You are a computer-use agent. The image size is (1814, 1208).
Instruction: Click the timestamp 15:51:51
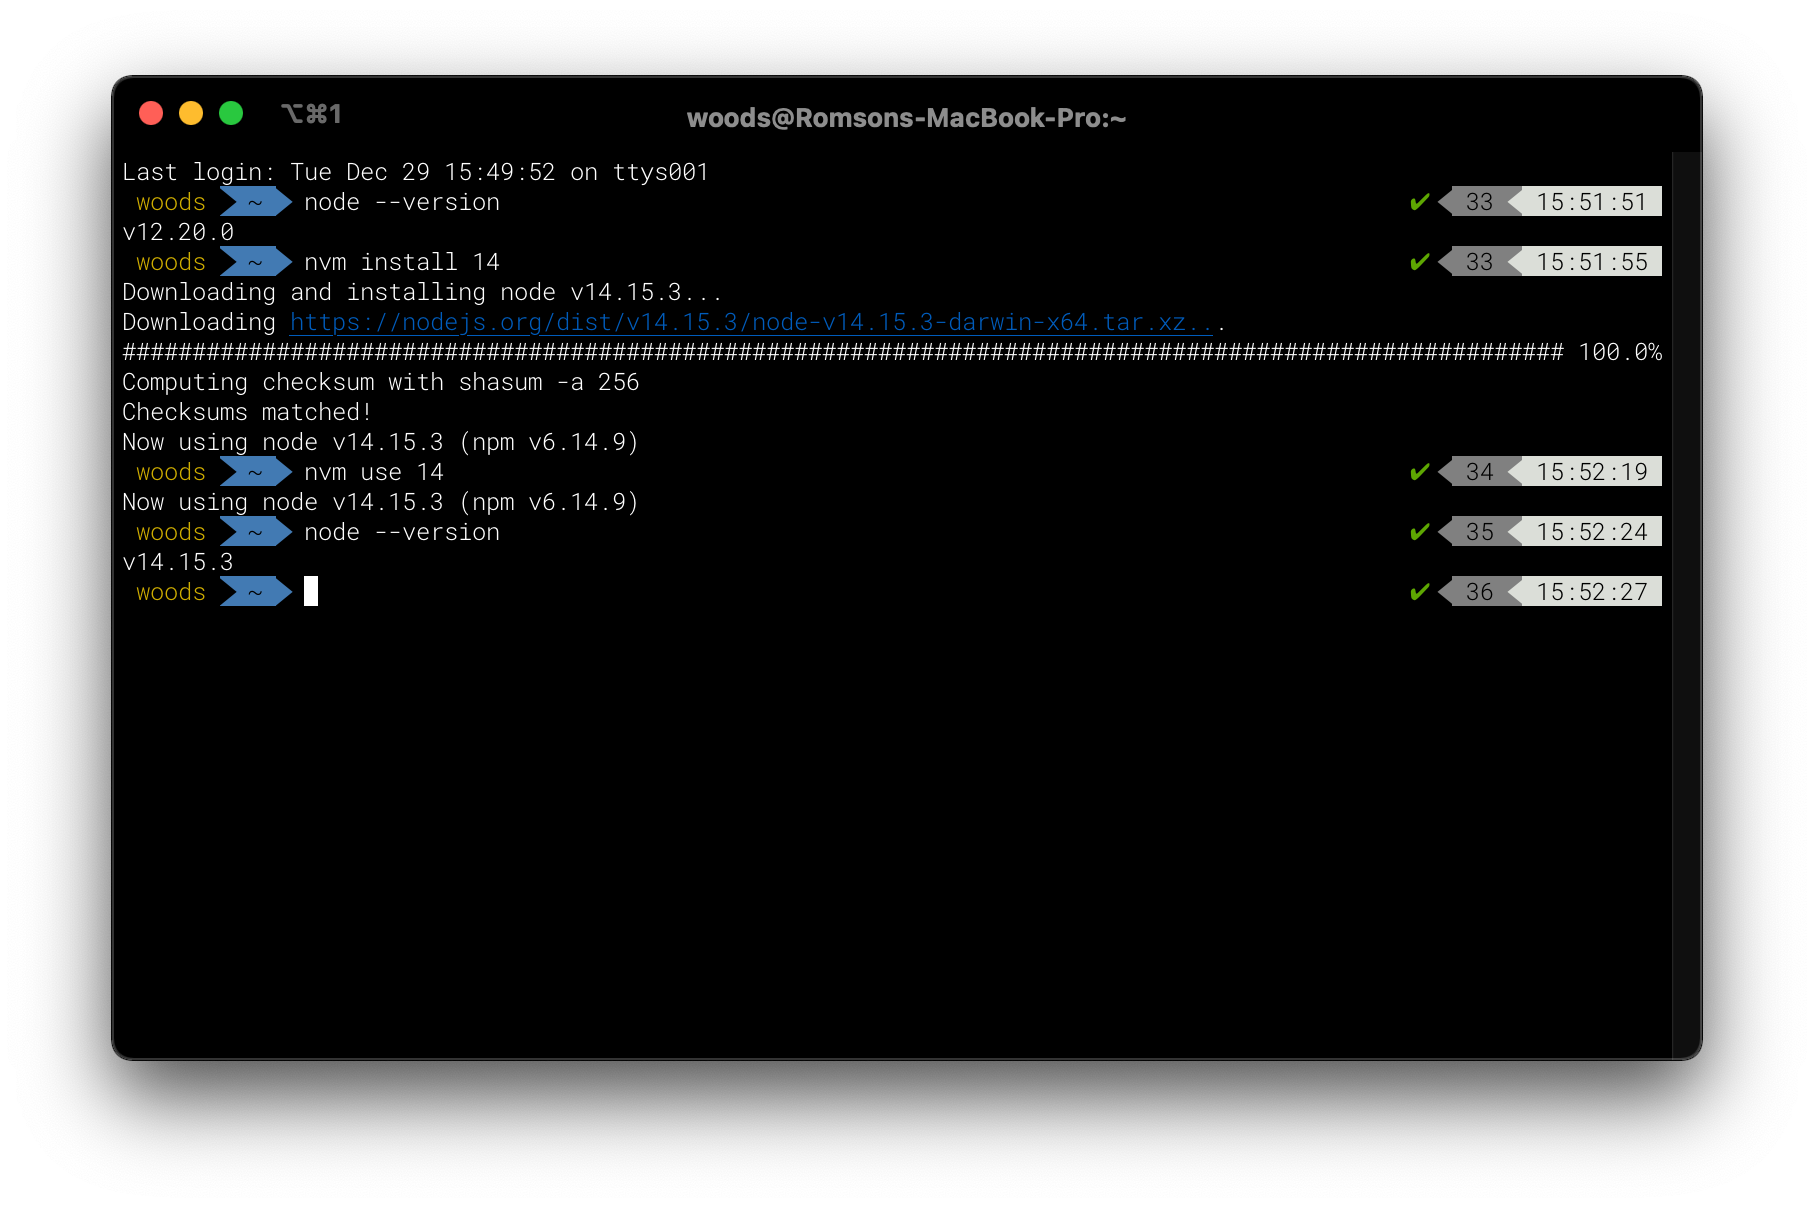point(1592,202)
